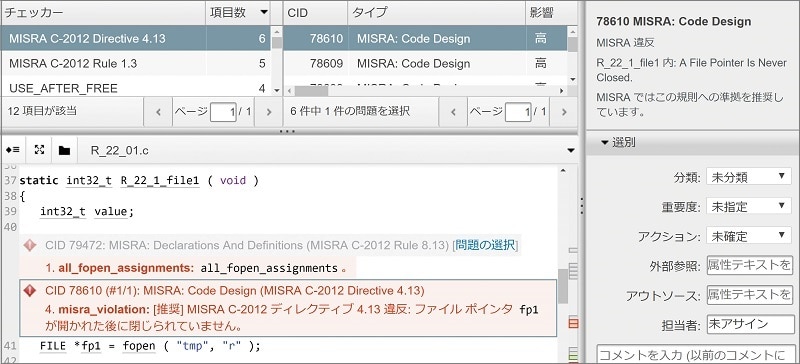Click チェッカー column header
800x364 pixels.
point(104,13)
